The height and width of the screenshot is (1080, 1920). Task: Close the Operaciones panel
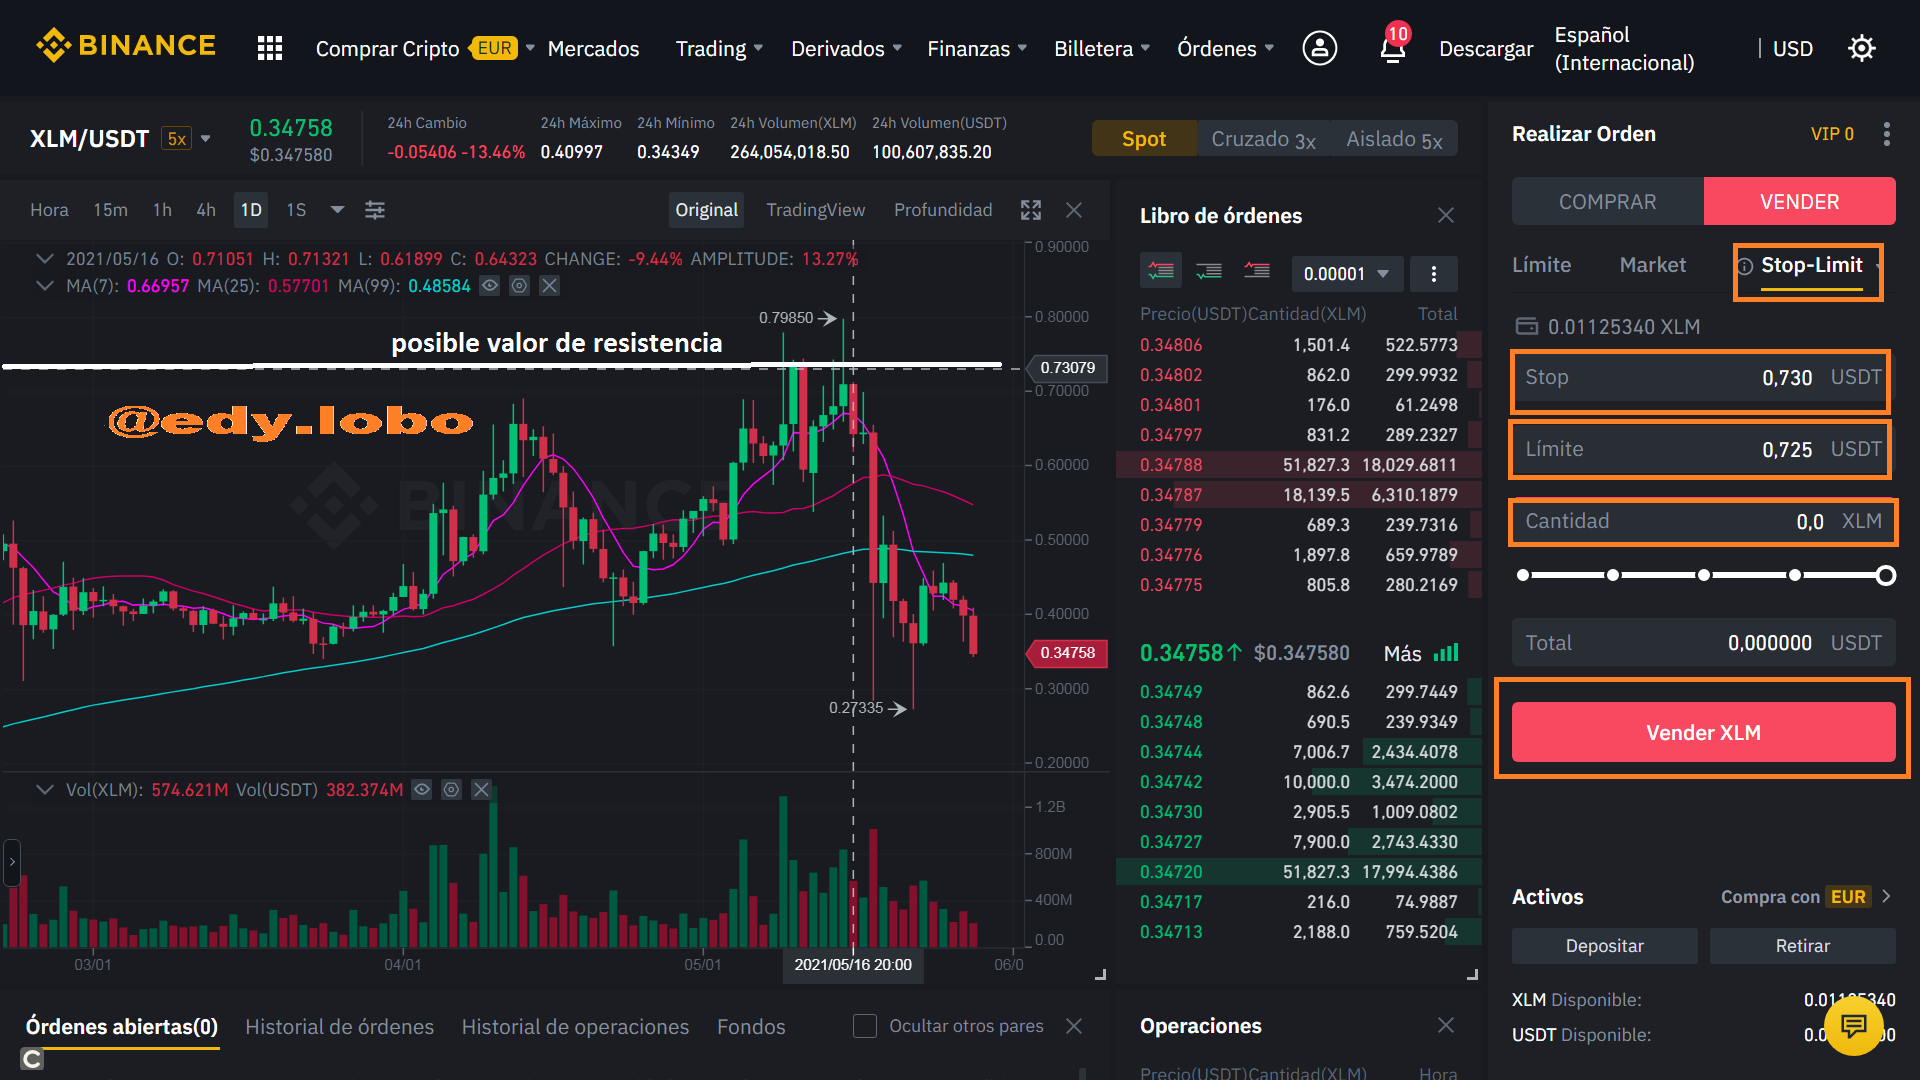click(1446, 1025)
